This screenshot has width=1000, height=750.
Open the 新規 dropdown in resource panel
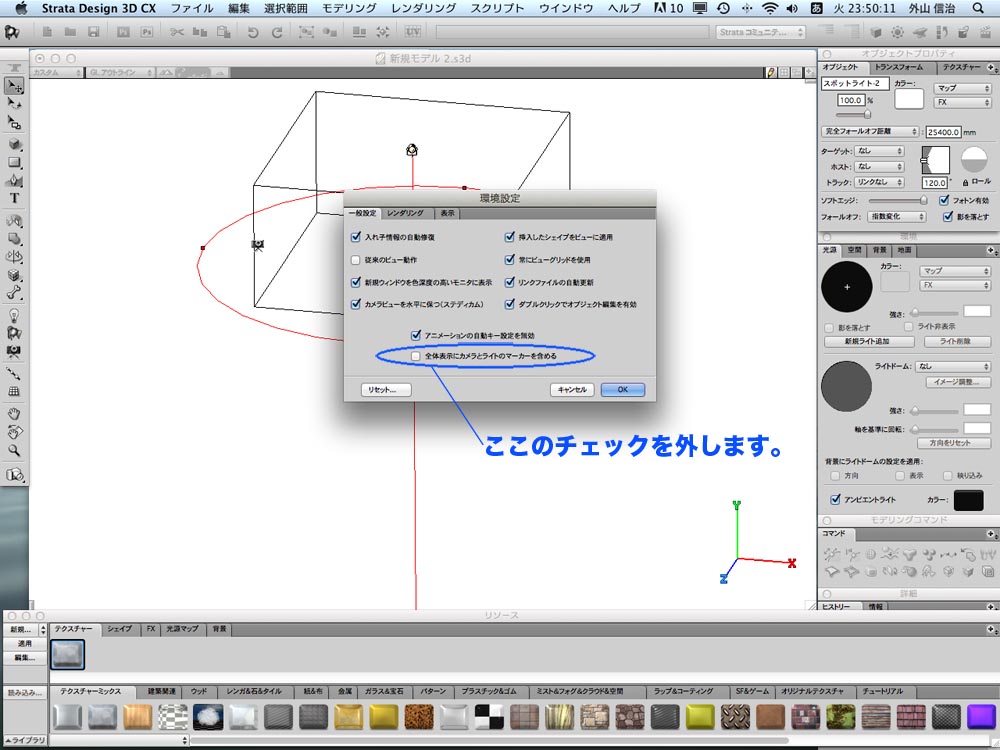point(26,629)
